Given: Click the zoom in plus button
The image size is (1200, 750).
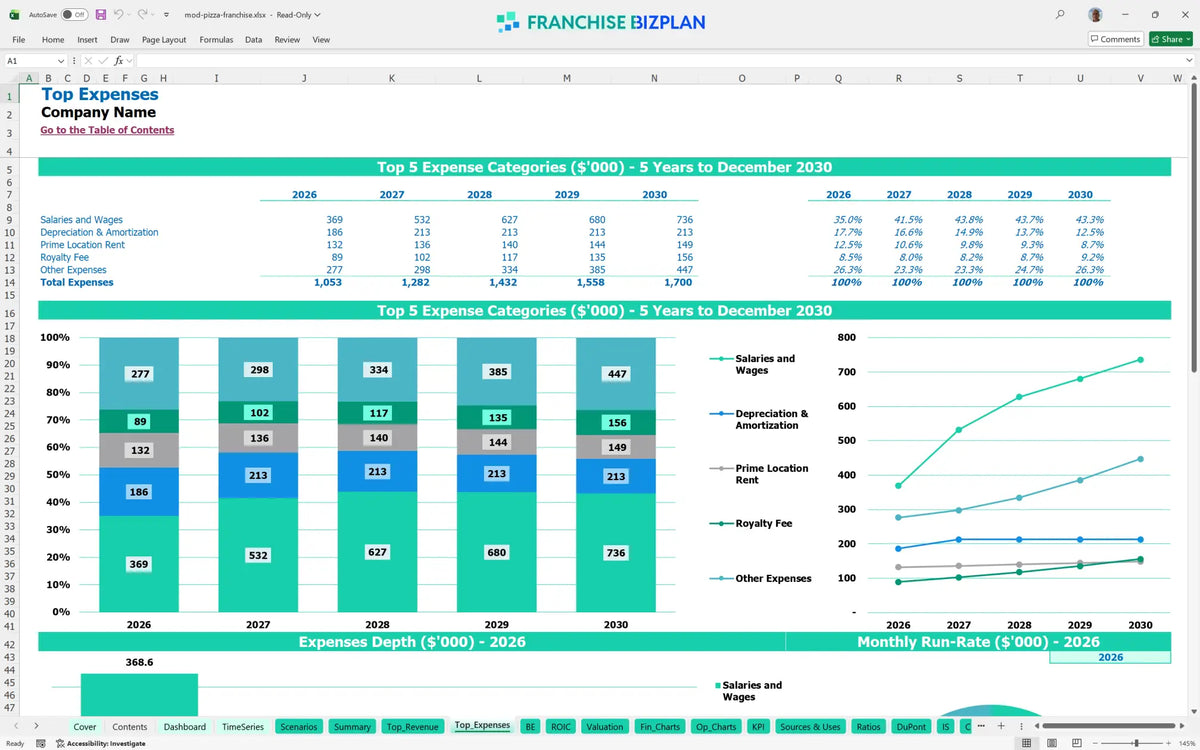Looking at the screenshot, I should tap(1168, 743).
